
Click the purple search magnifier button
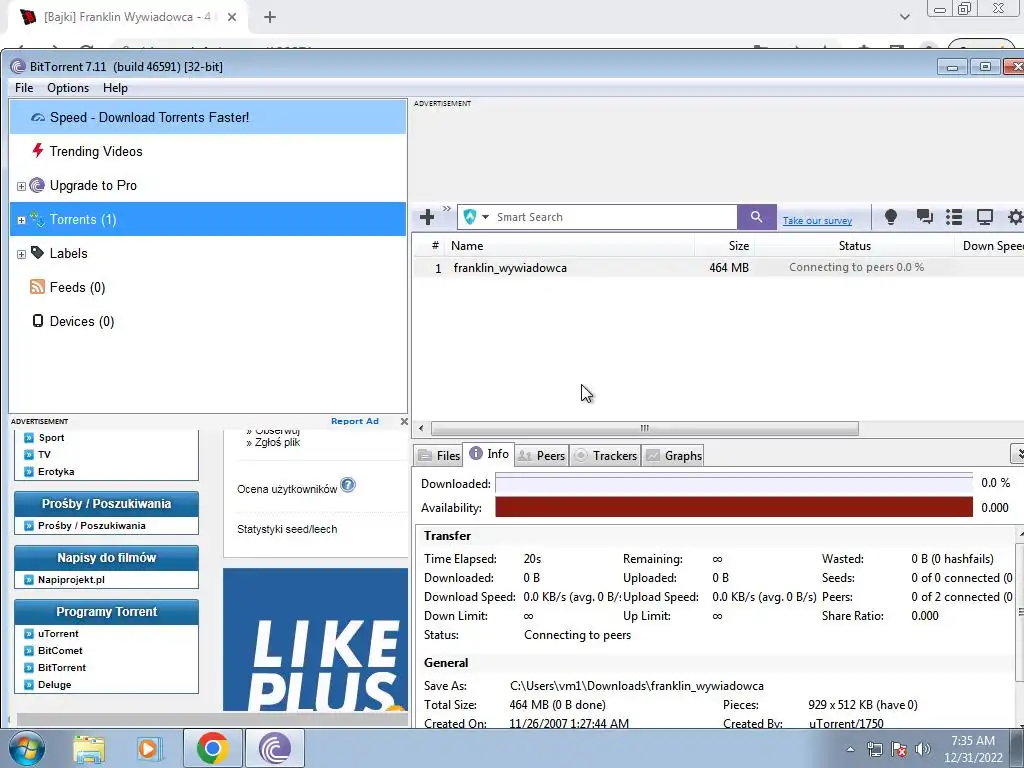click(756, 217)
